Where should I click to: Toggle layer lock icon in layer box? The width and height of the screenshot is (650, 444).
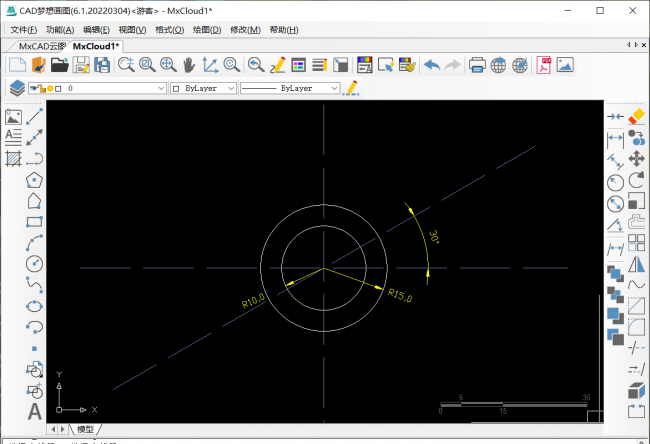pos(41,88)
